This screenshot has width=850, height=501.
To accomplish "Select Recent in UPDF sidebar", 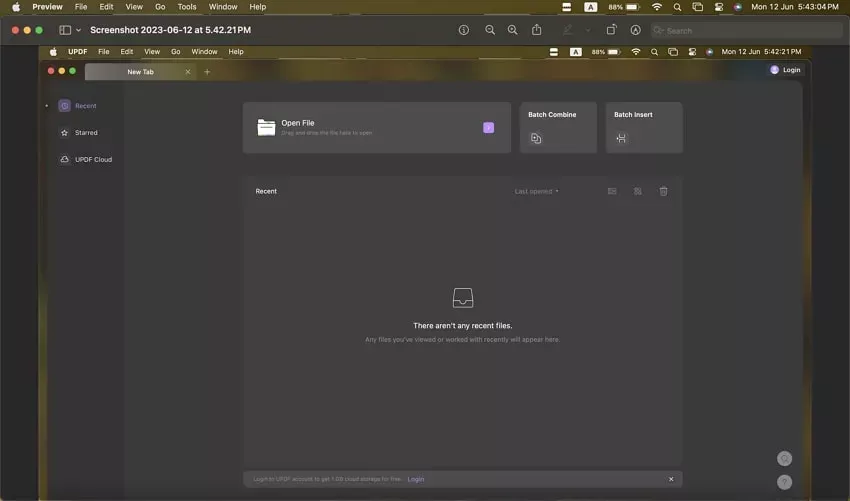I will [78, 106].
